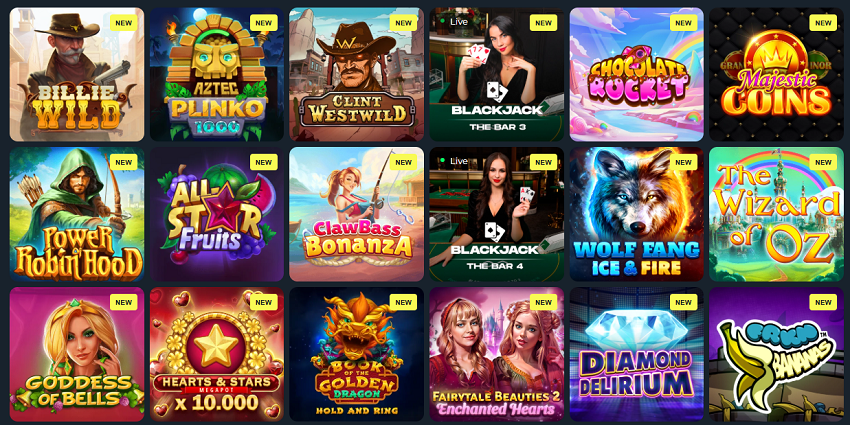Open the ClawBass Bonanza fishing game

tap(357, 214)
